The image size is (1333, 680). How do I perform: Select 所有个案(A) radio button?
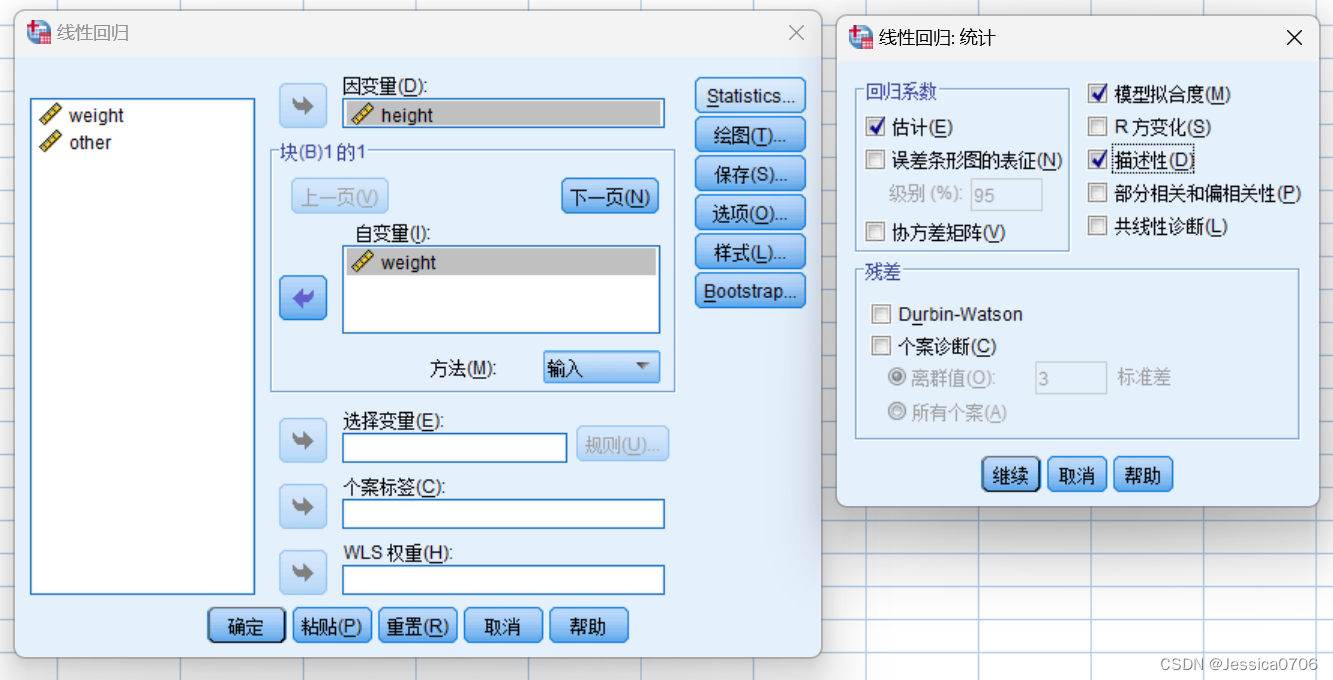click(x=897, y=411)
